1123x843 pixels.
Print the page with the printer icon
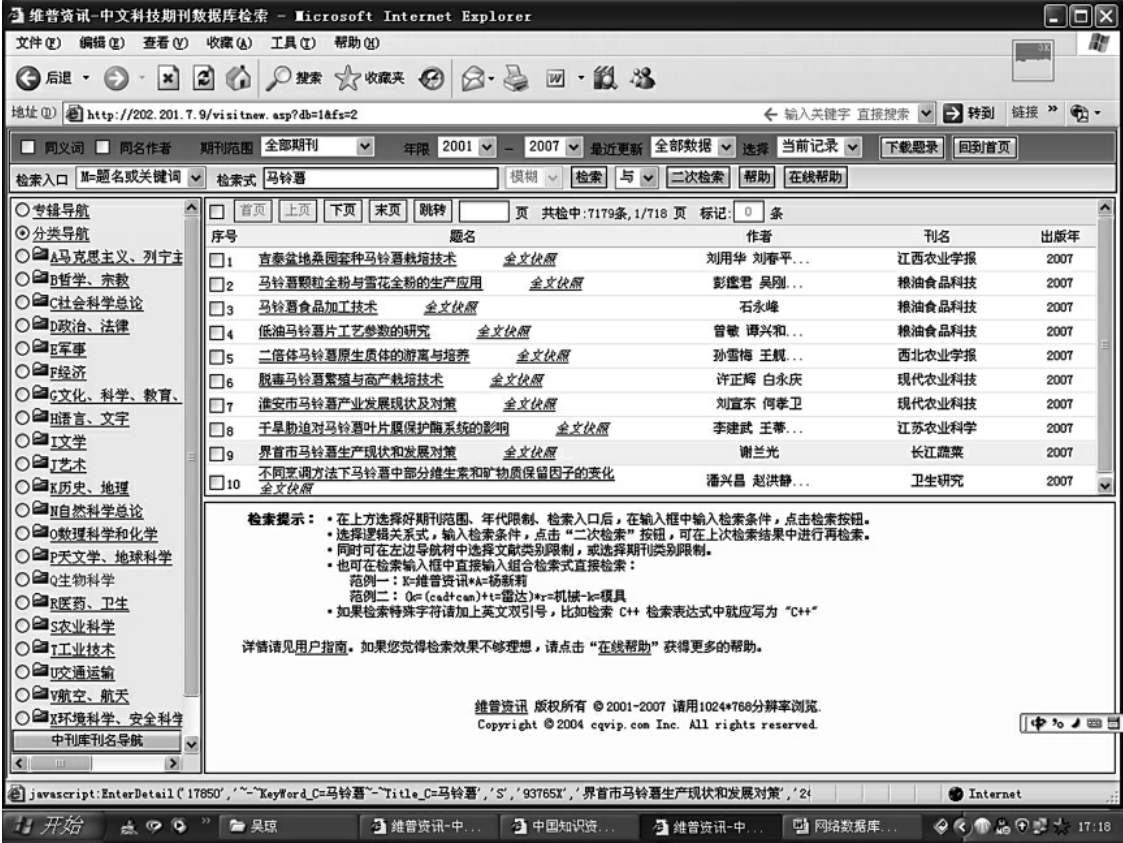click(516, 78)
